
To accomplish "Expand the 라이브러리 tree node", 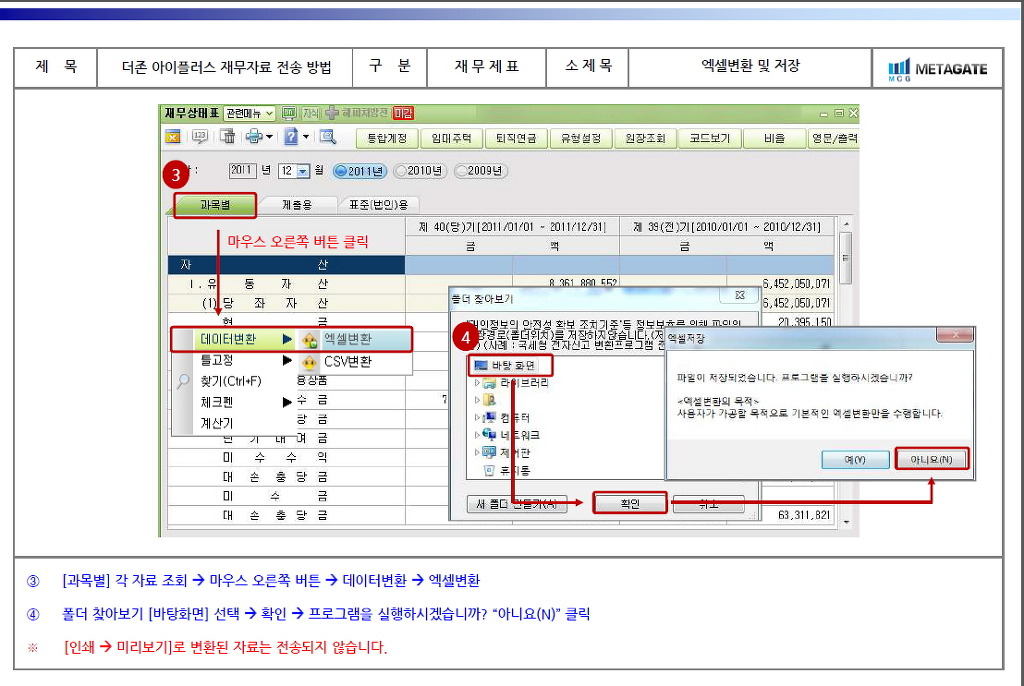I will pyautogui.click(x=477, y=383).
